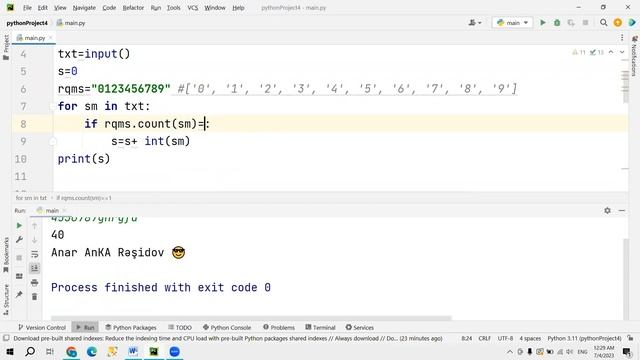Clear all console output with trash icon
640x360 pixels.
coord(35,297)
